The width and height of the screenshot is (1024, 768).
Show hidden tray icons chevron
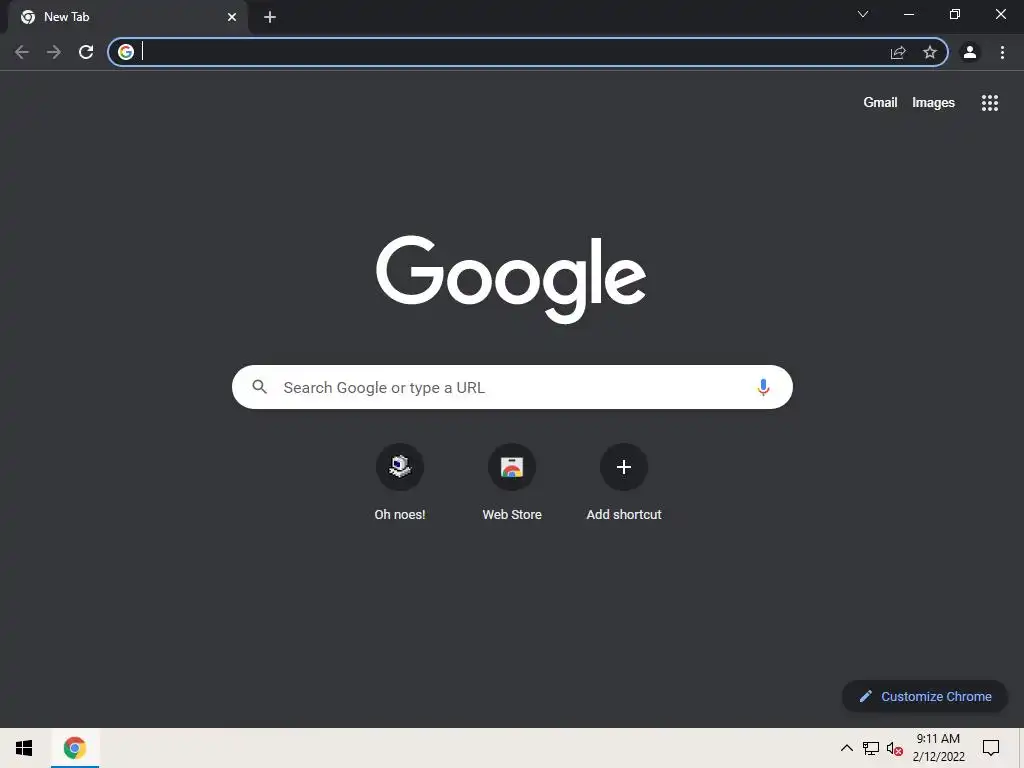846,748
